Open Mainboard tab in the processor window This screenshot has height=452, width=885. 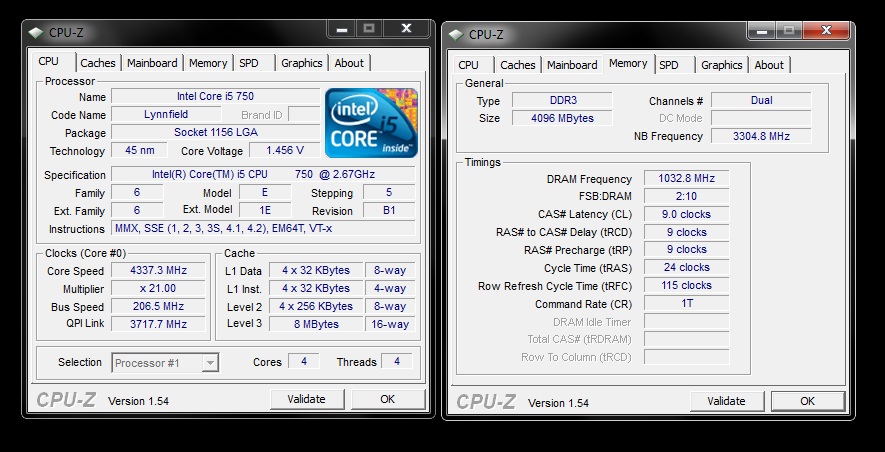[152, 63]
